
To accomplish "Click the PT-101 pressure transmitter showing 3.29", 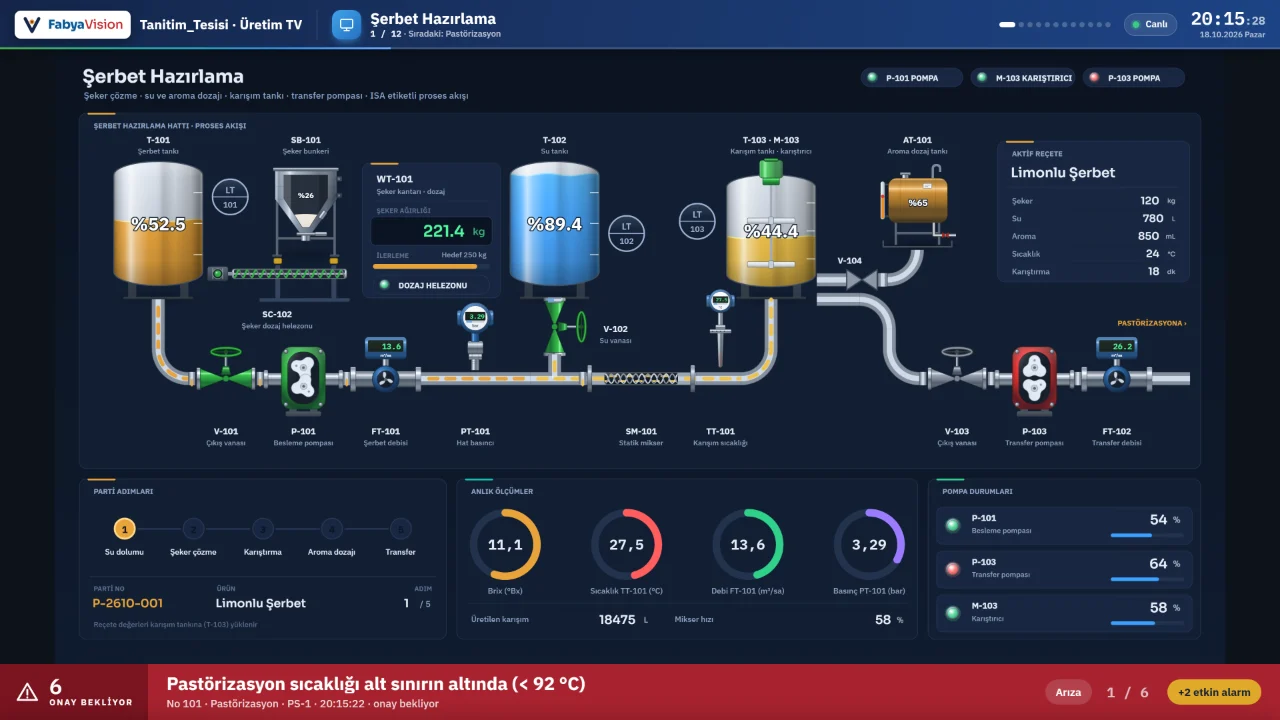I will pyautogui.click(x=475, y=335).
